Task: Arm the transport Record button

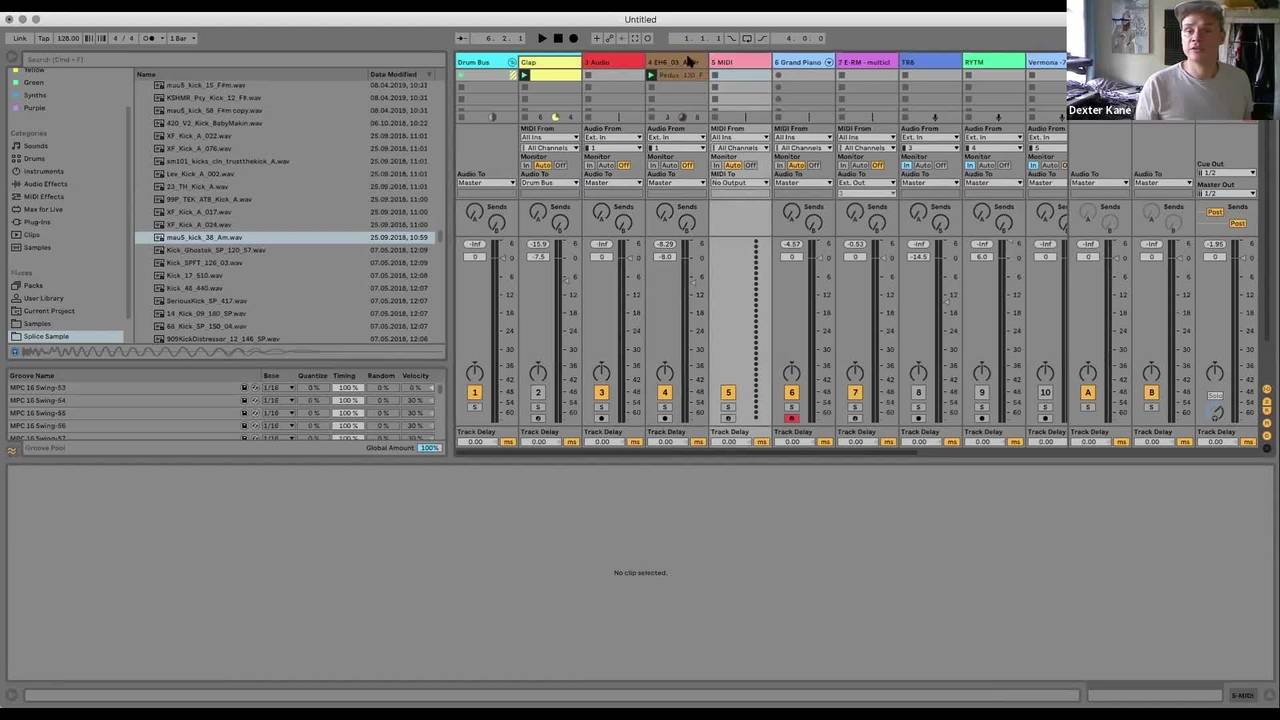Action: tap(573, 38)
